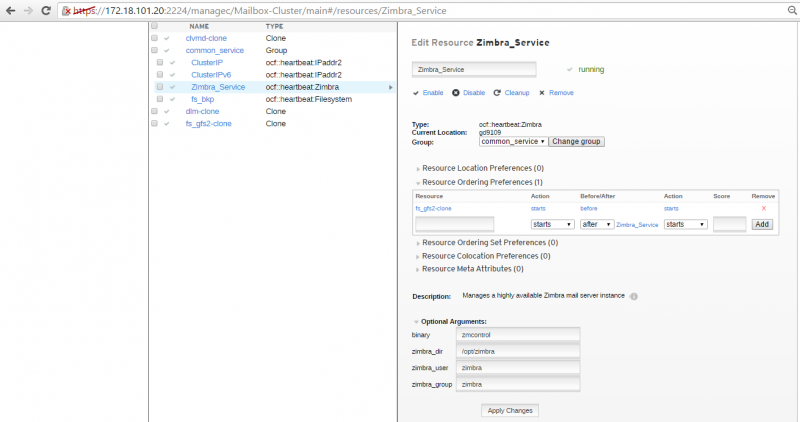This screenshot has width=800, height=422.
Task: Click the status checkmark of ClusterIP row
Action: click(x=172, y=63)
